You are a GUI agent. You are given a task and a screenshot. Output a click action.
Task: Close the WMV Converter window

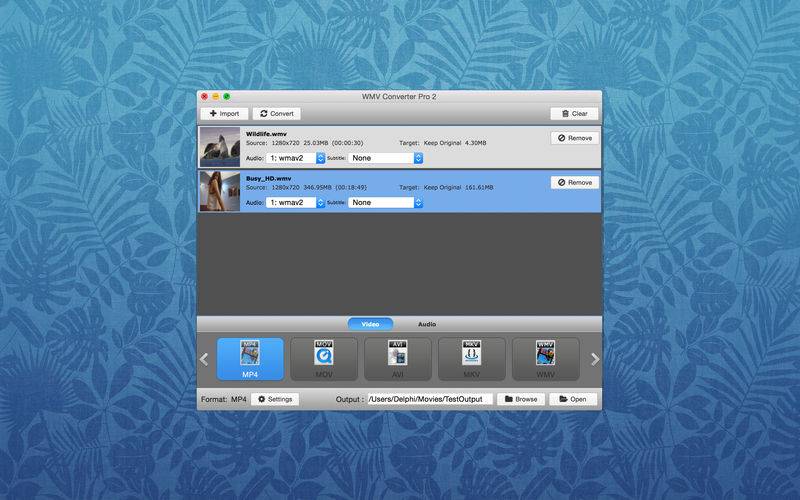[205, 96]
